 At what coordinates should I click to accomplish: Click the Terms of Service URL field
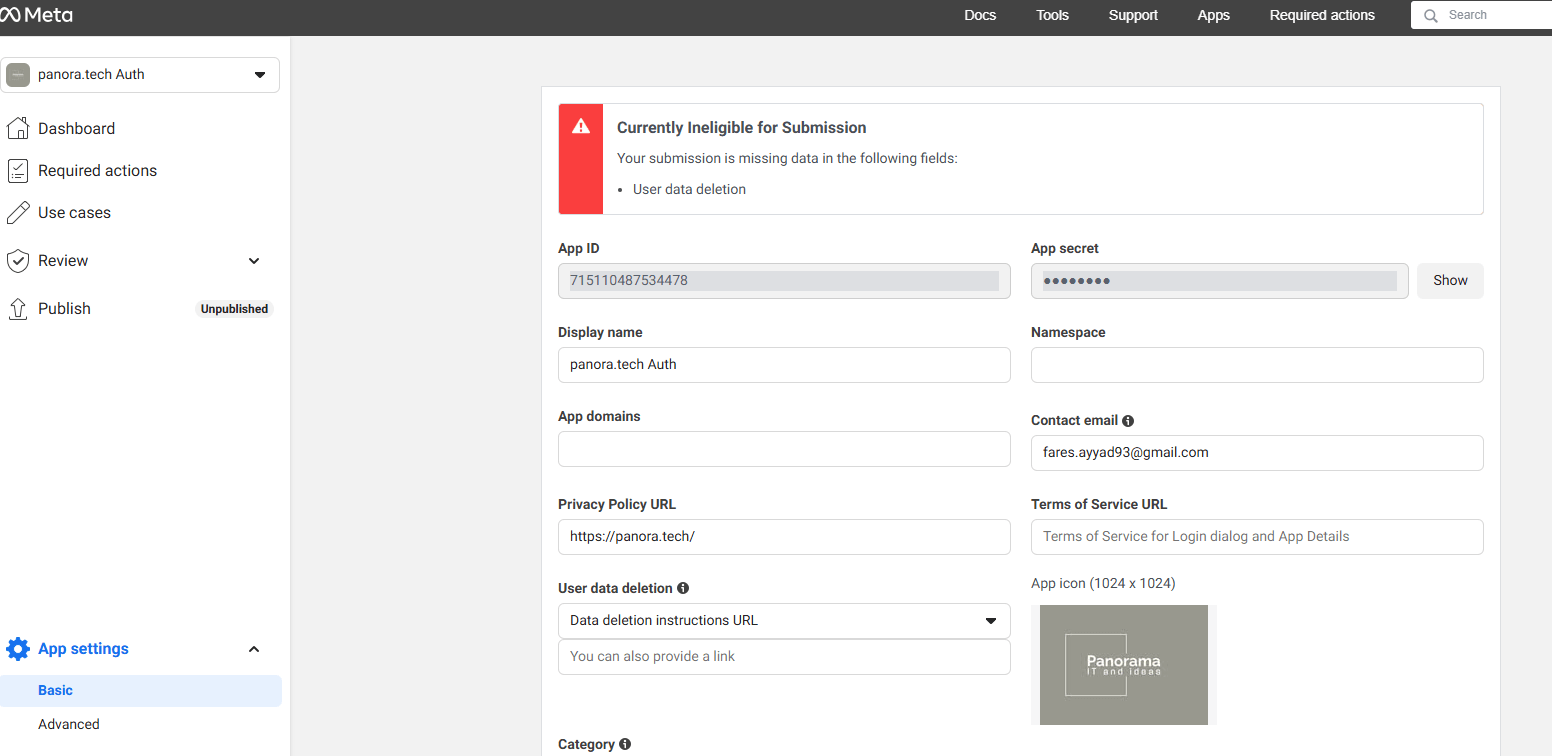click(1257, 537)
